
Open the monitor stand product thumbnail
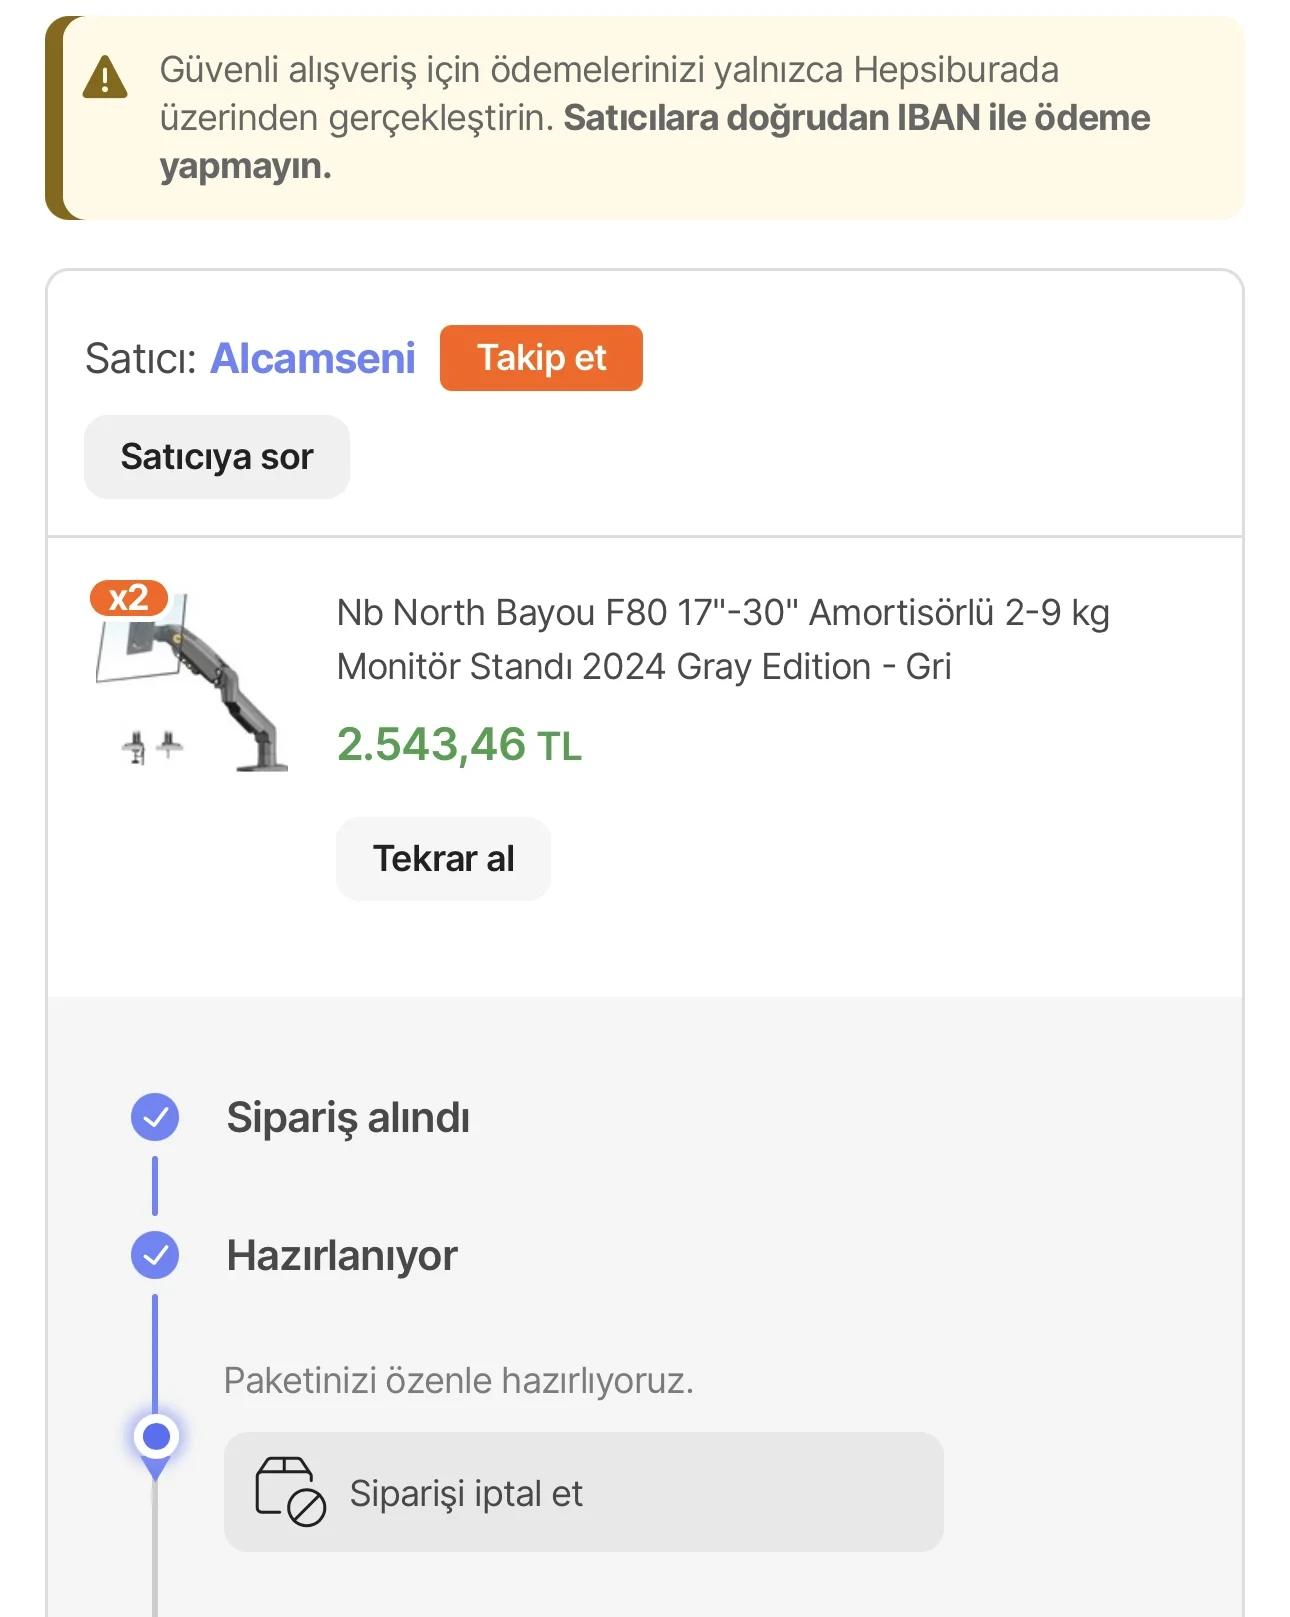coord(192,682)
